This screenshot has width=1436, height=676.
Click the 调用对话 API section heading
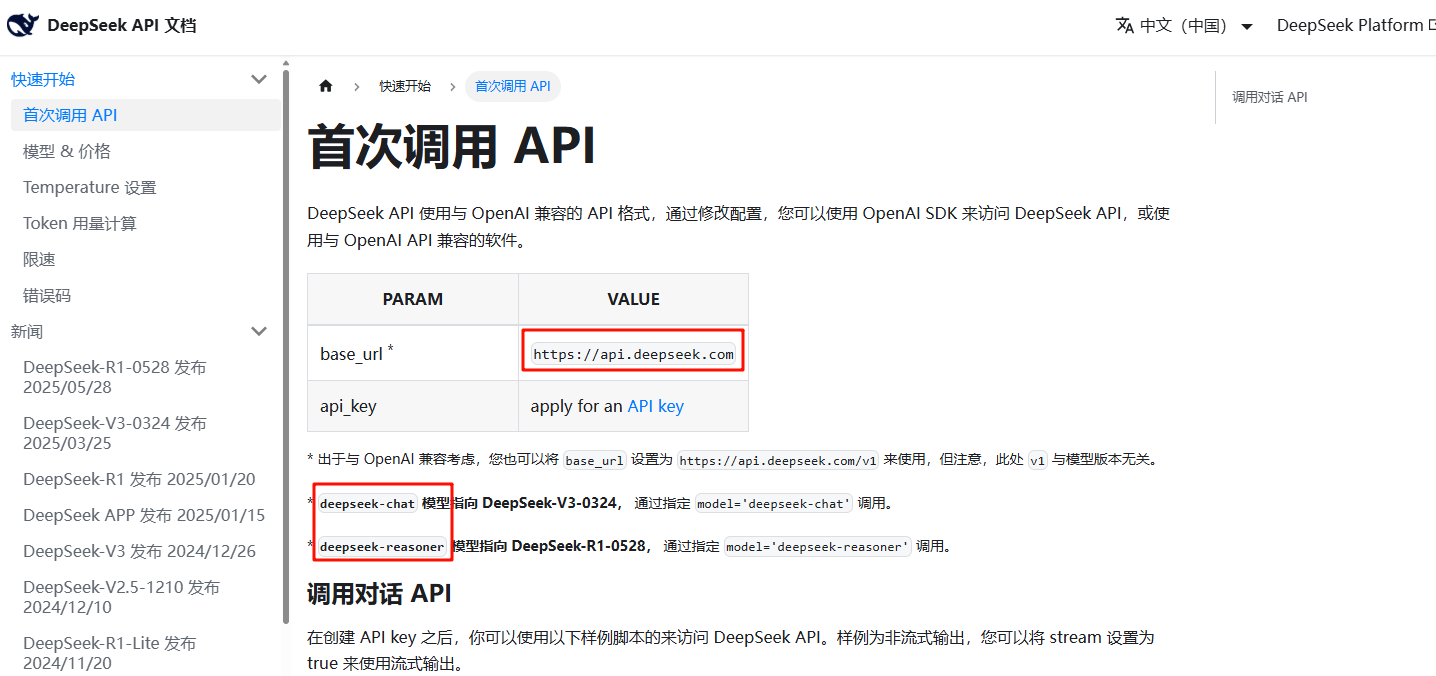tap(379, 594)
